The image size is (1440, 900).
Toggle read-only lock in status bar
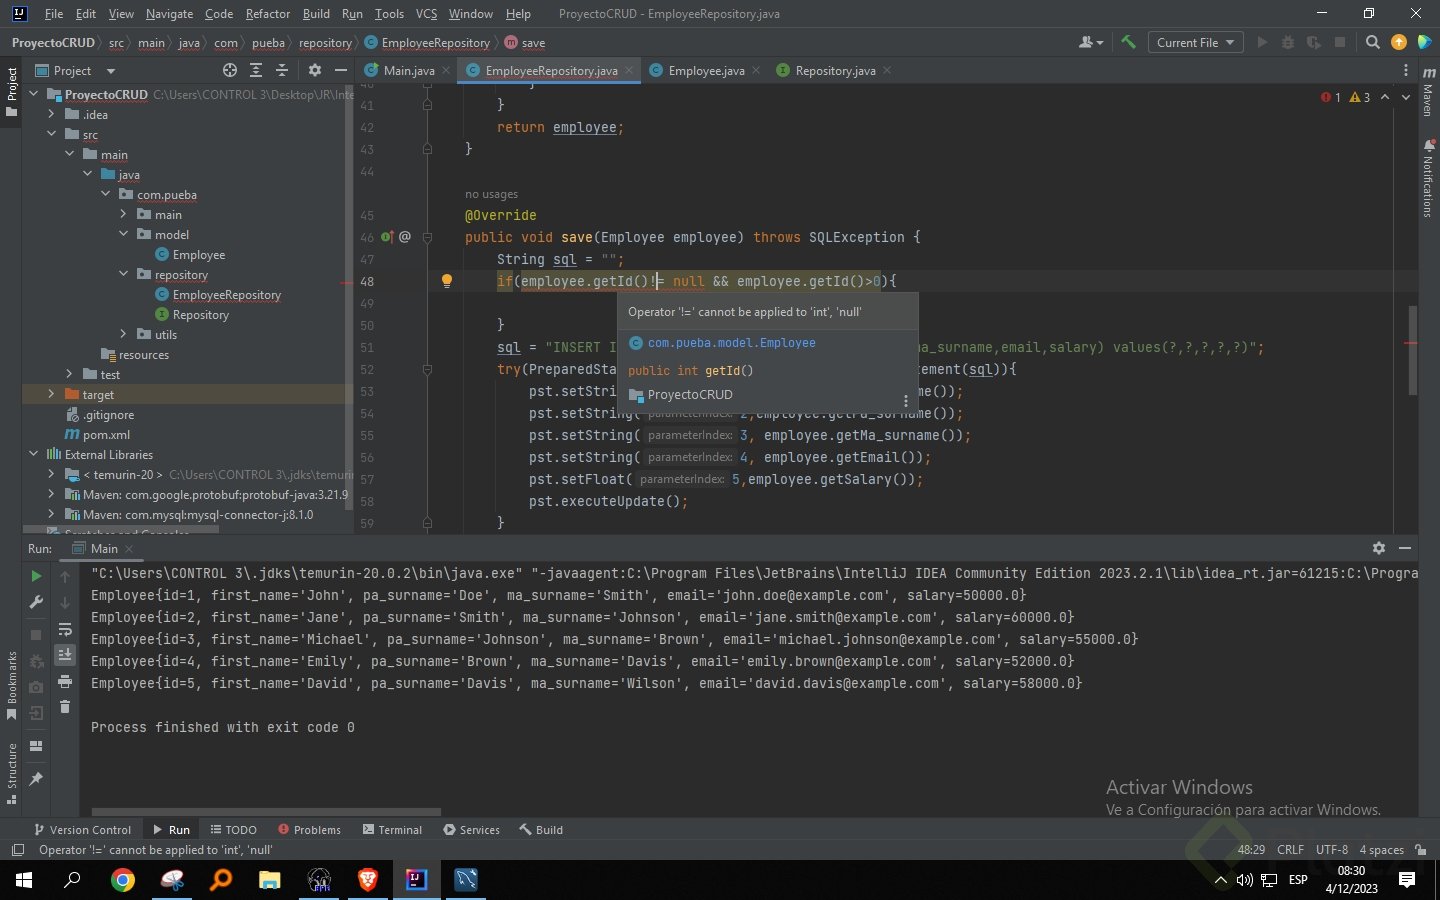coord(1421,850)
